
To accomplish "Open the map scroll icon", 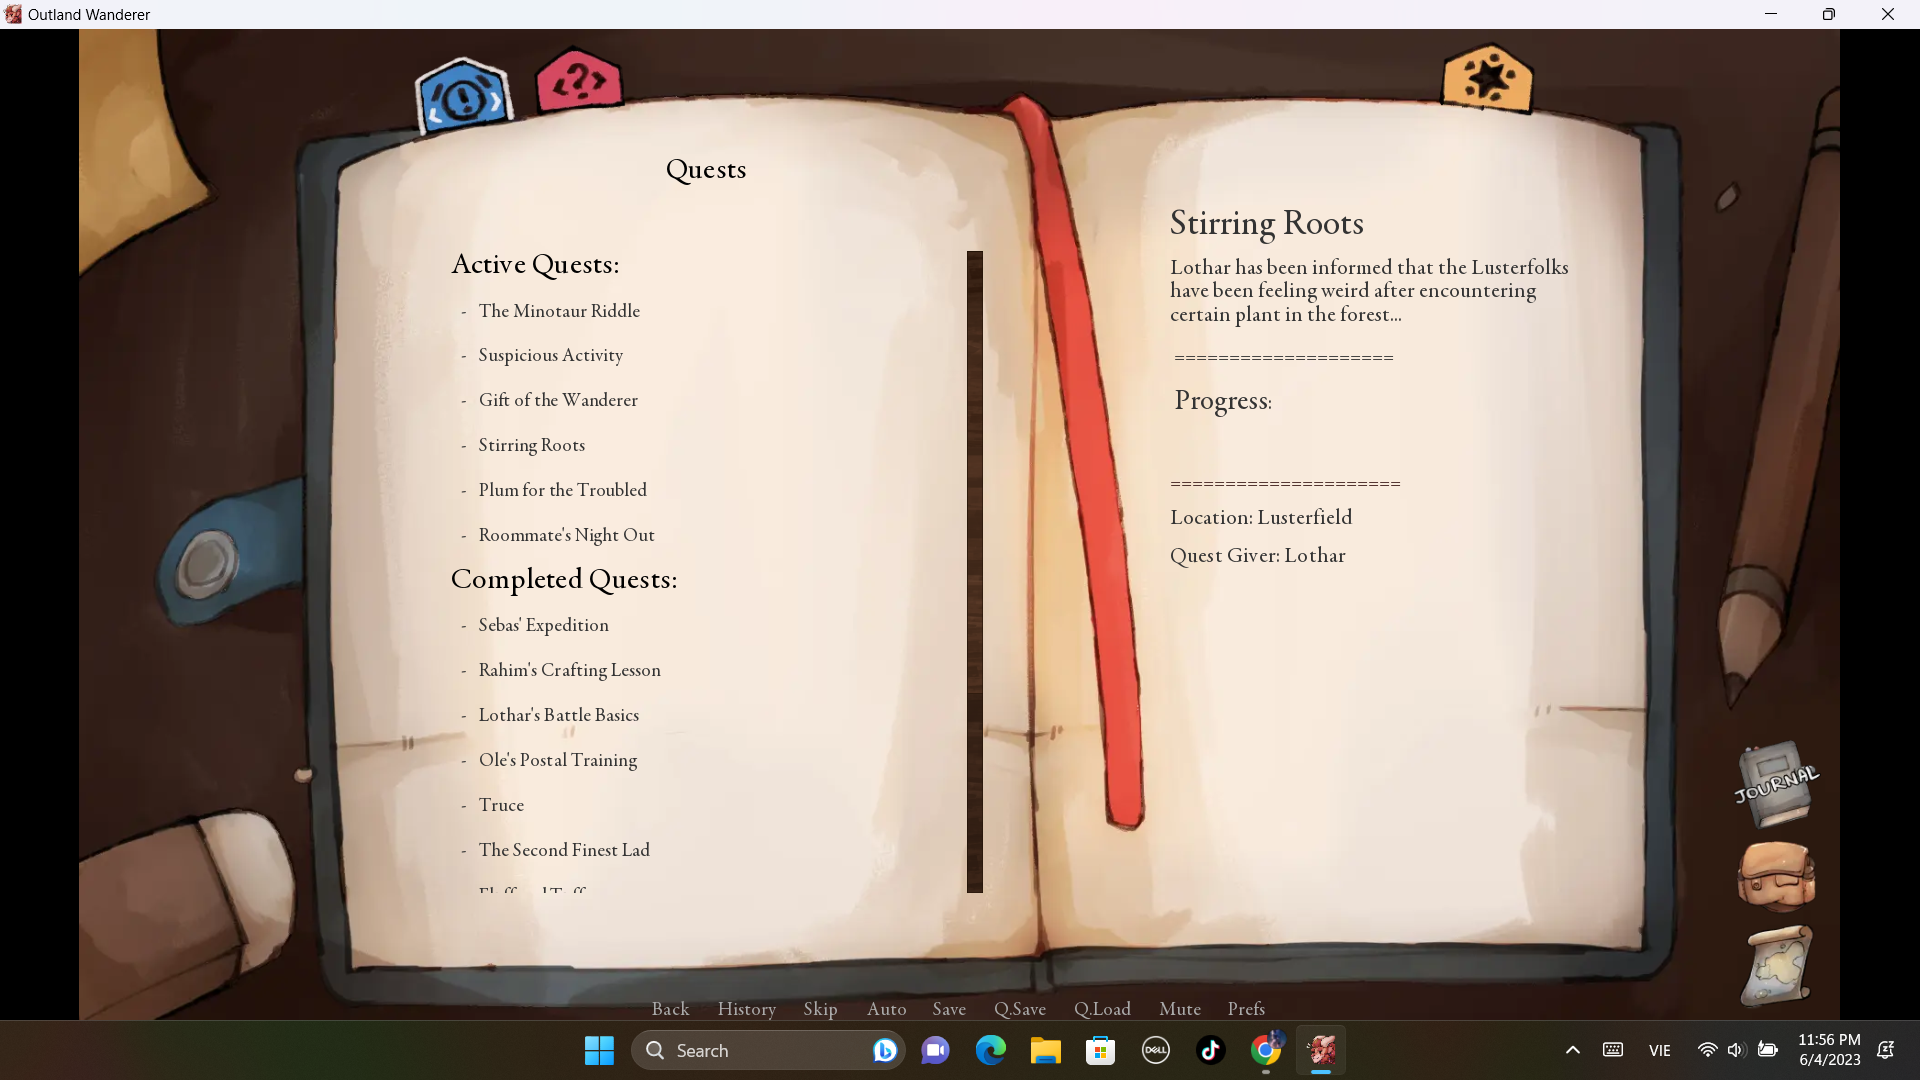I will click(x=1777, y=966).
